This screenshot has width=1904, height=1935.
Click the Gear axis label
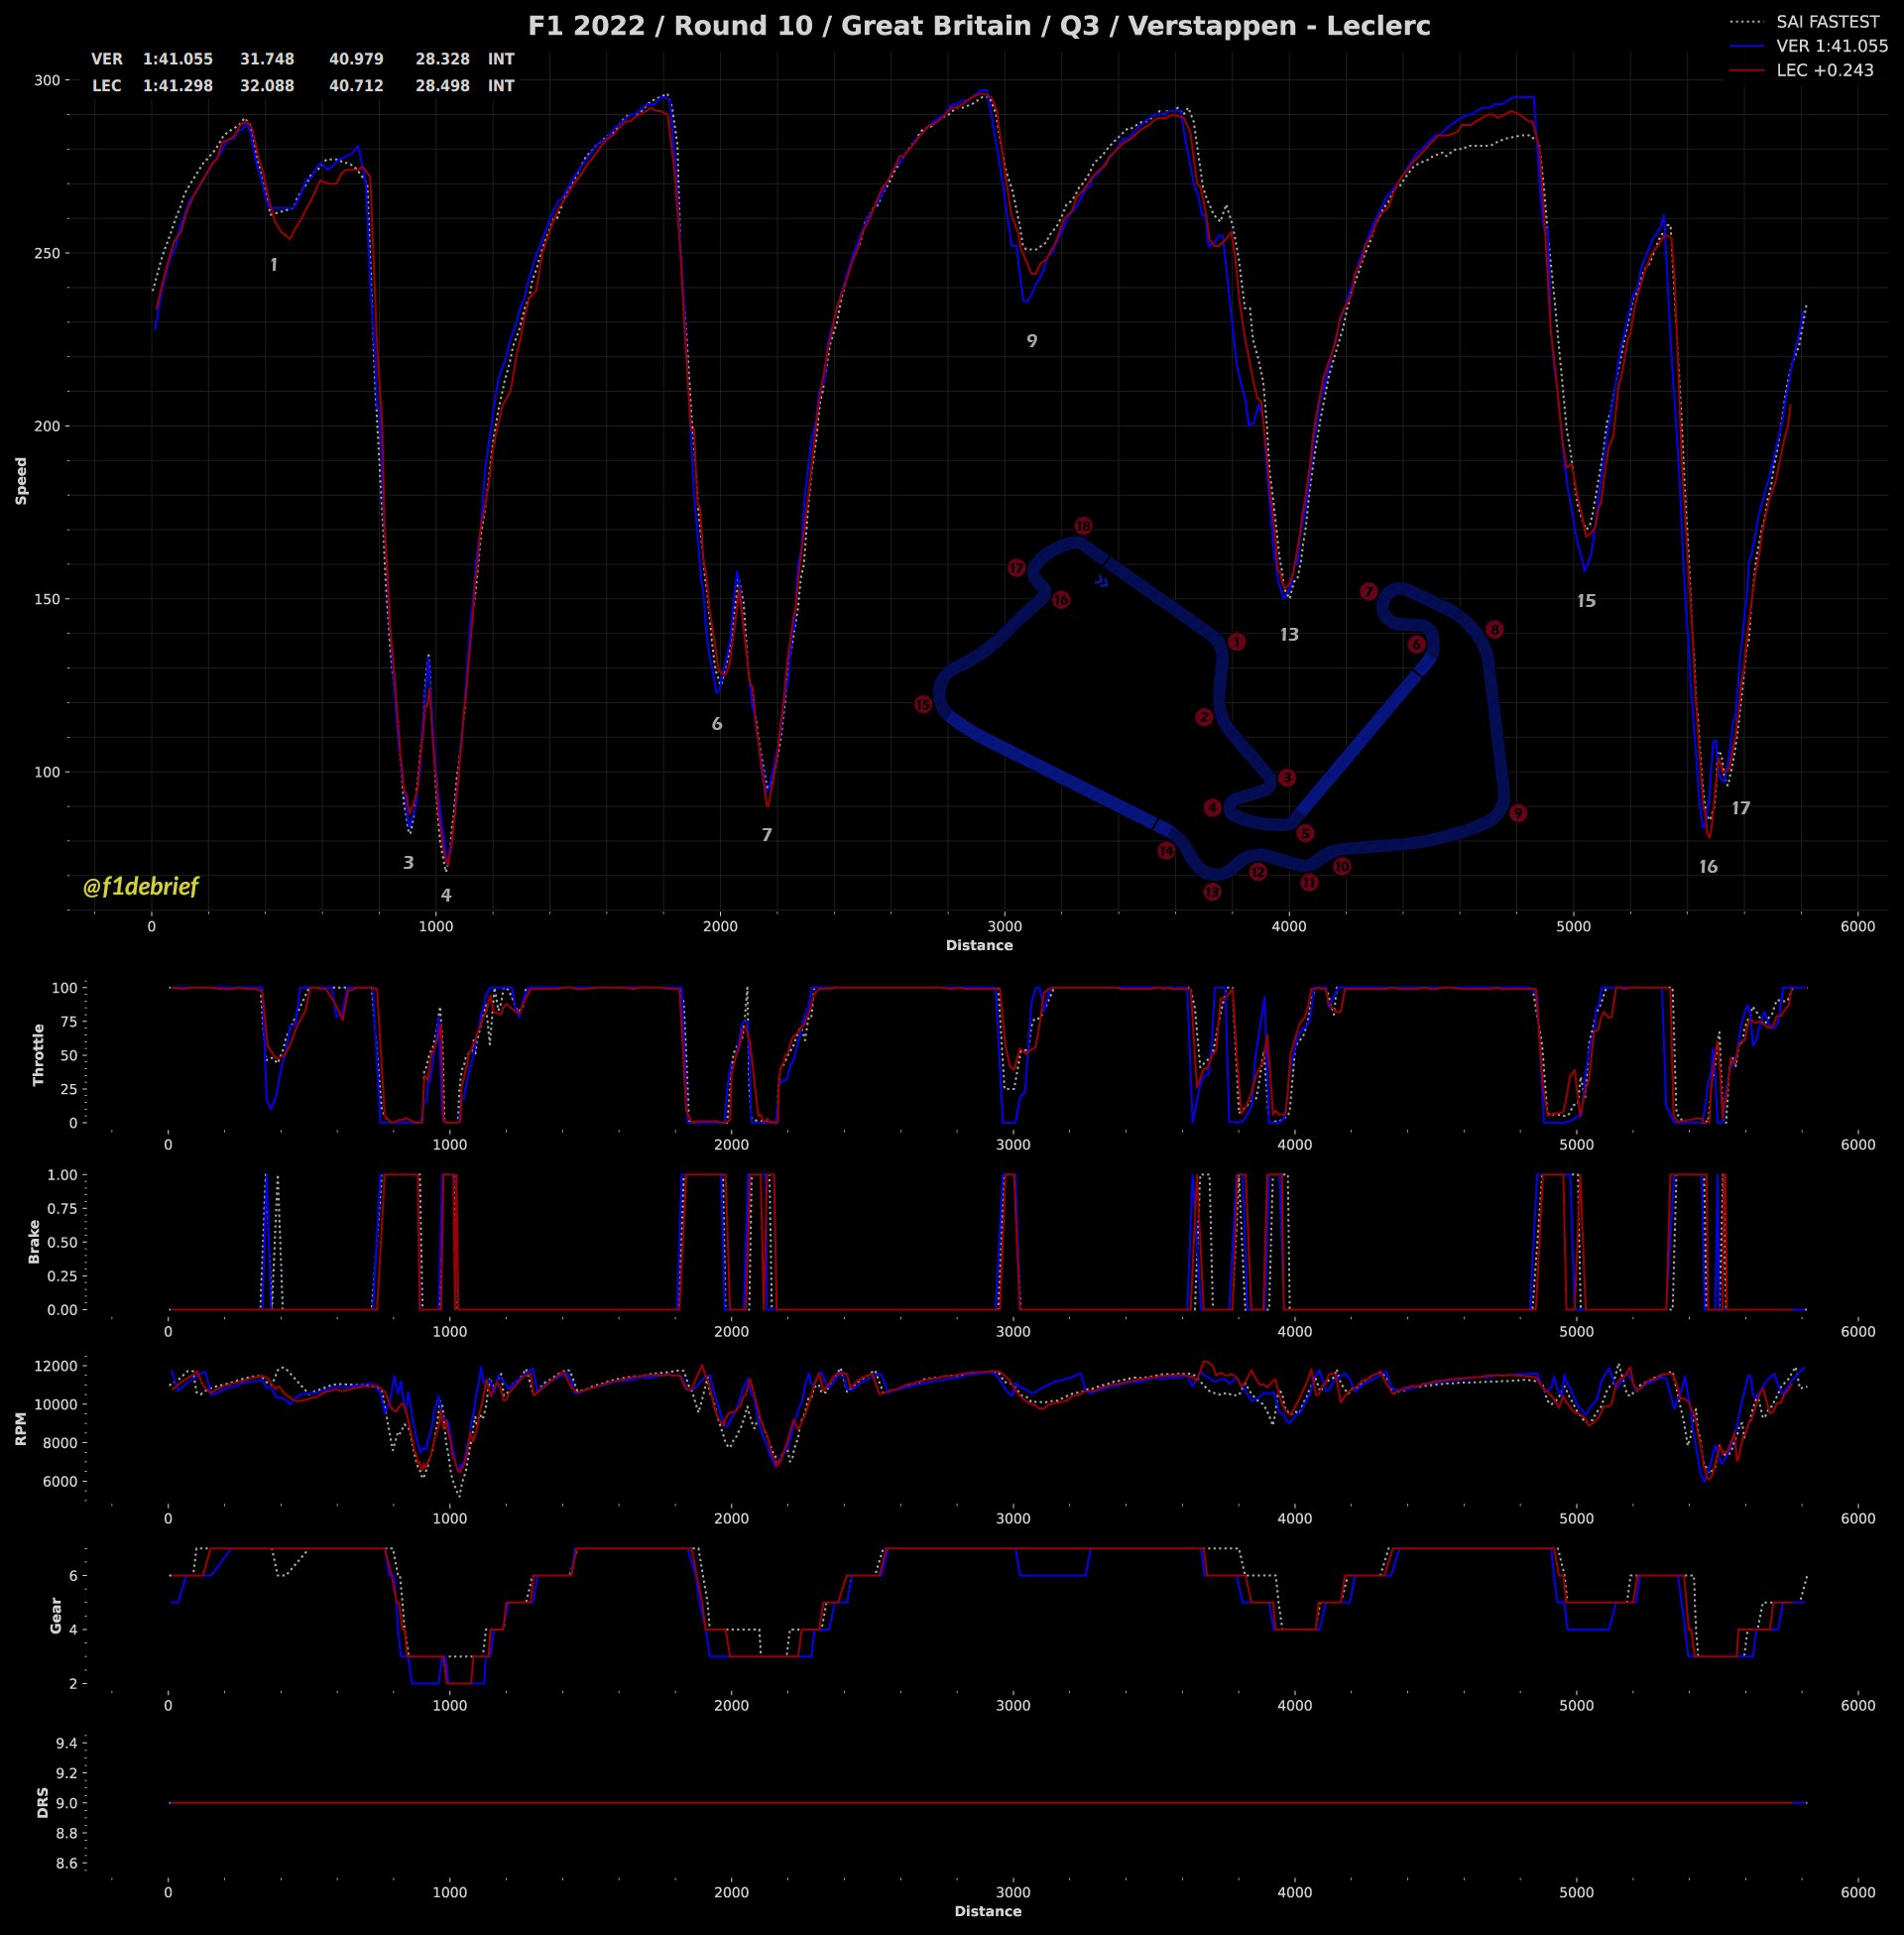point(56,1615)
